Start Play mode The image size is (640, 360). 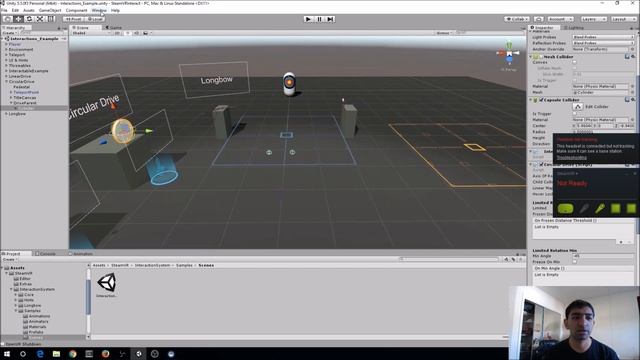click(309, 19)
